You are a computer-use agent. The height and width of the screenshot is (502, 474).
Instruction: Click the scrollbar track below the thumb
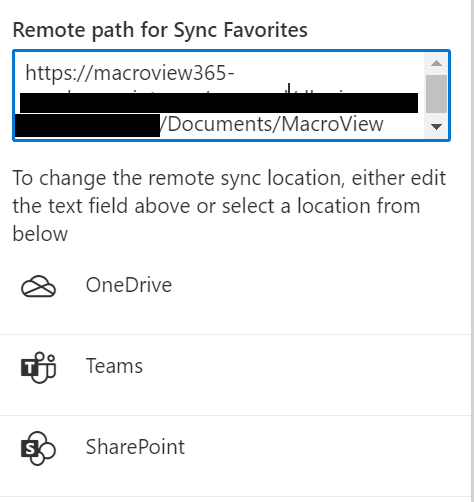[436, 116]
